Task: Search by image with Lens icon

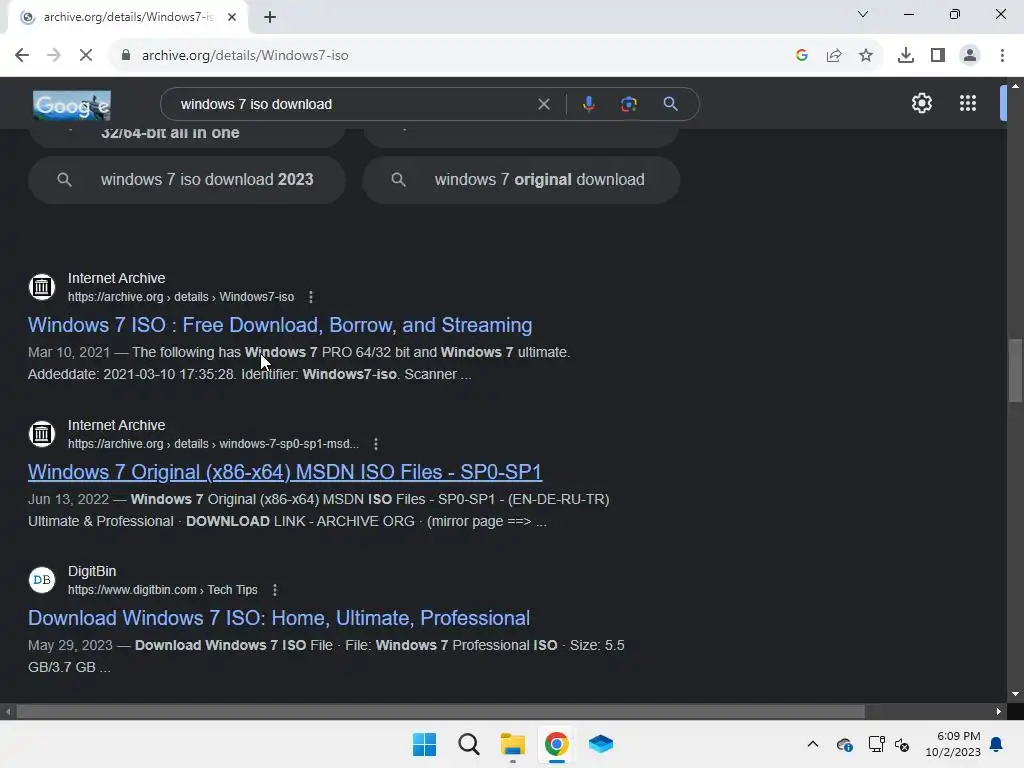Action: click(628, 104)
